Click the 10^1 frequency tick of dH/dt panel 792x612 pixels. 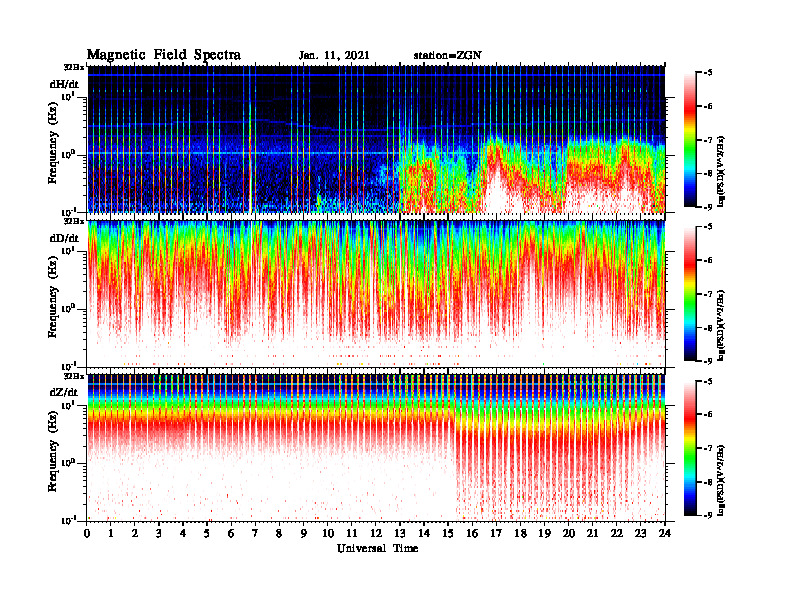[68, 96]
